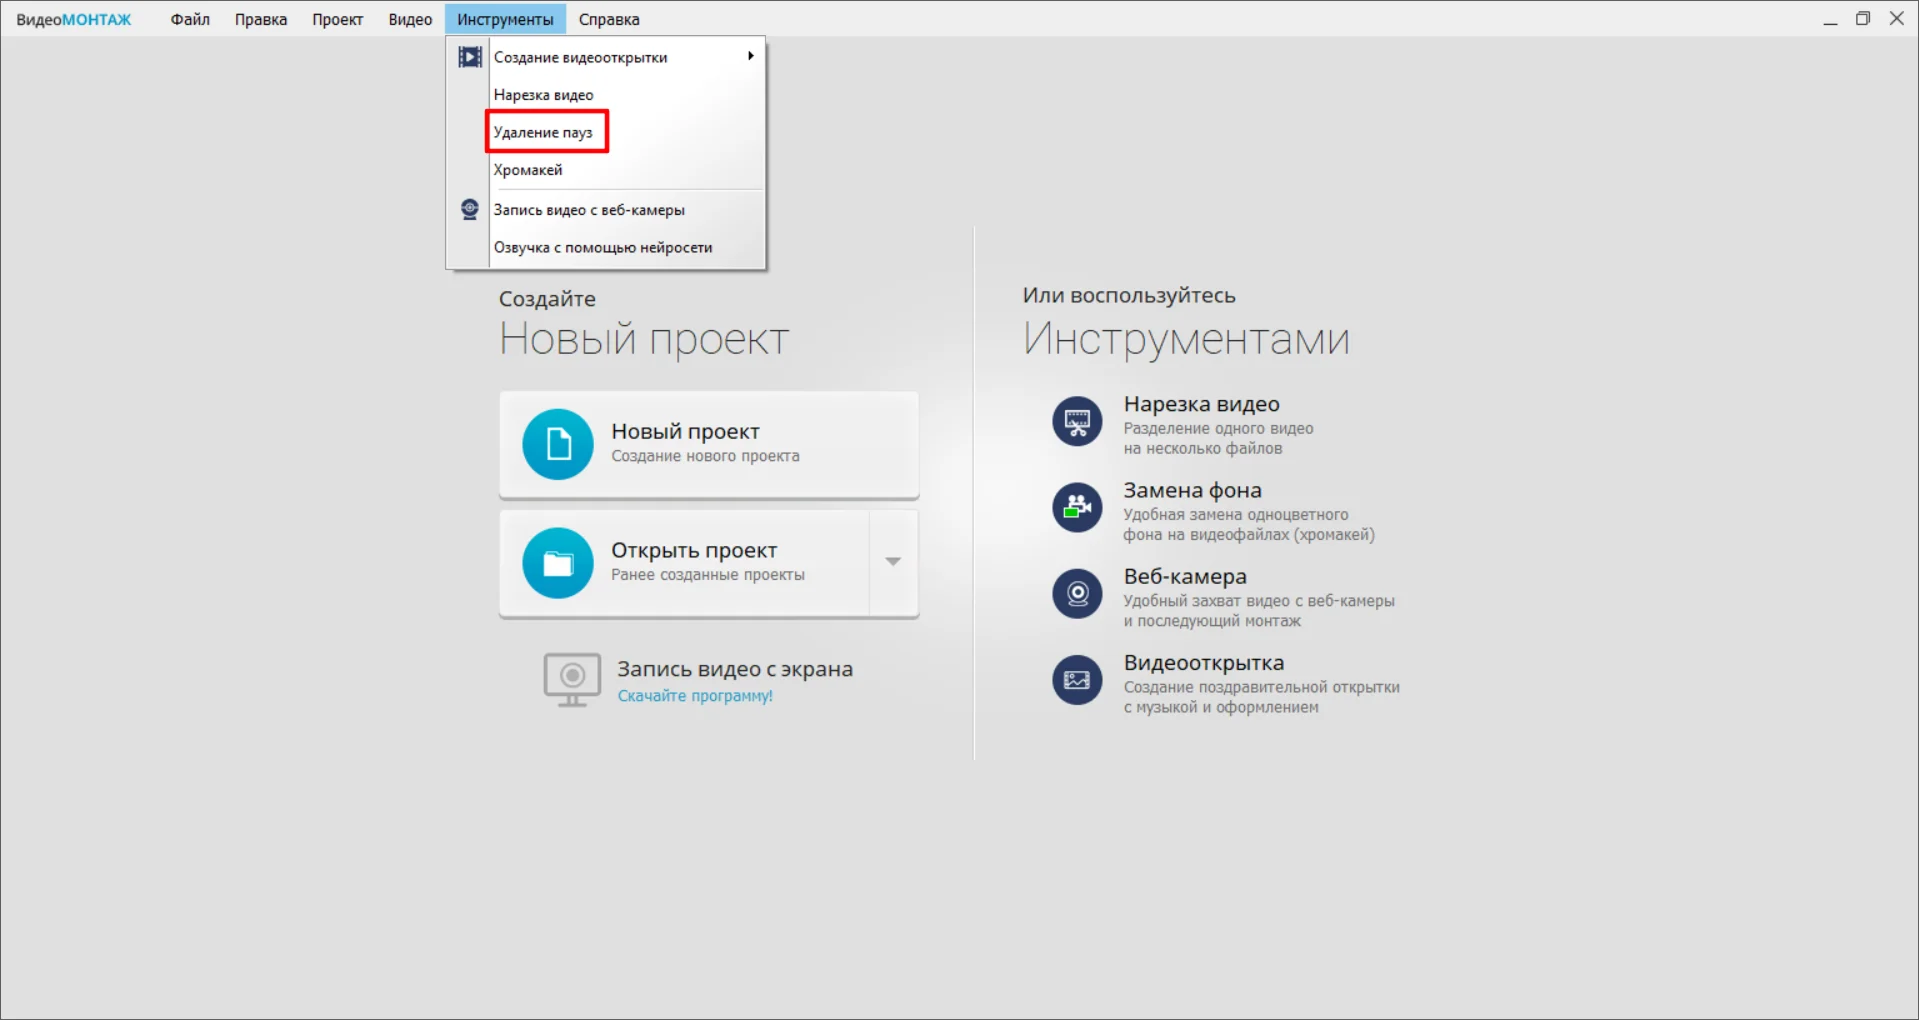Click the film icon beside Создание видеооткрытки
Screen dimensions: 1919x1020
pos(469,57)
